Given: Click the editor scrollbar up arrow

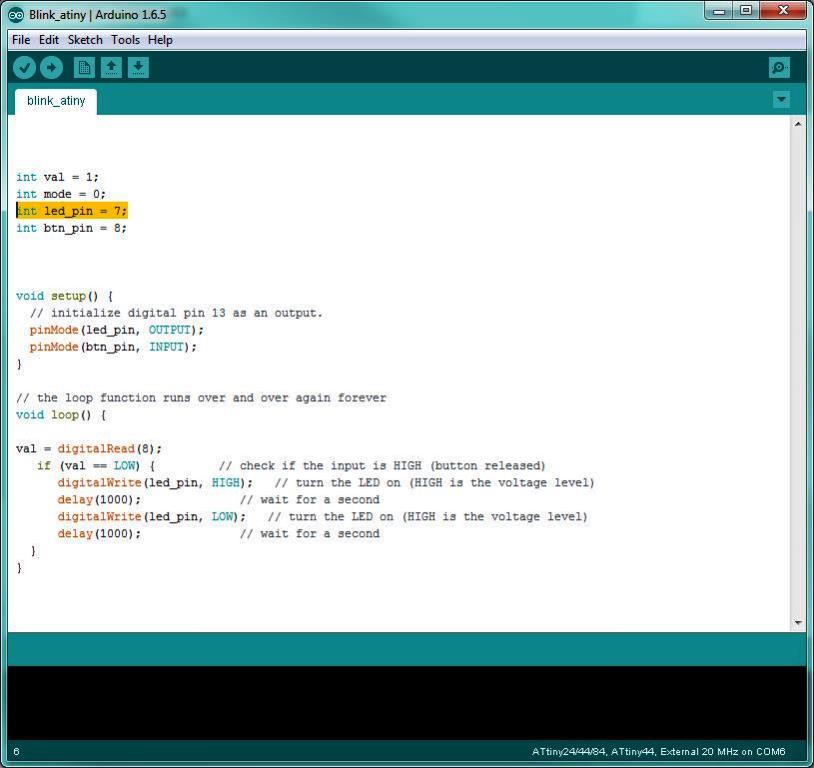Looking at the screenshot, I should (798, 124).
